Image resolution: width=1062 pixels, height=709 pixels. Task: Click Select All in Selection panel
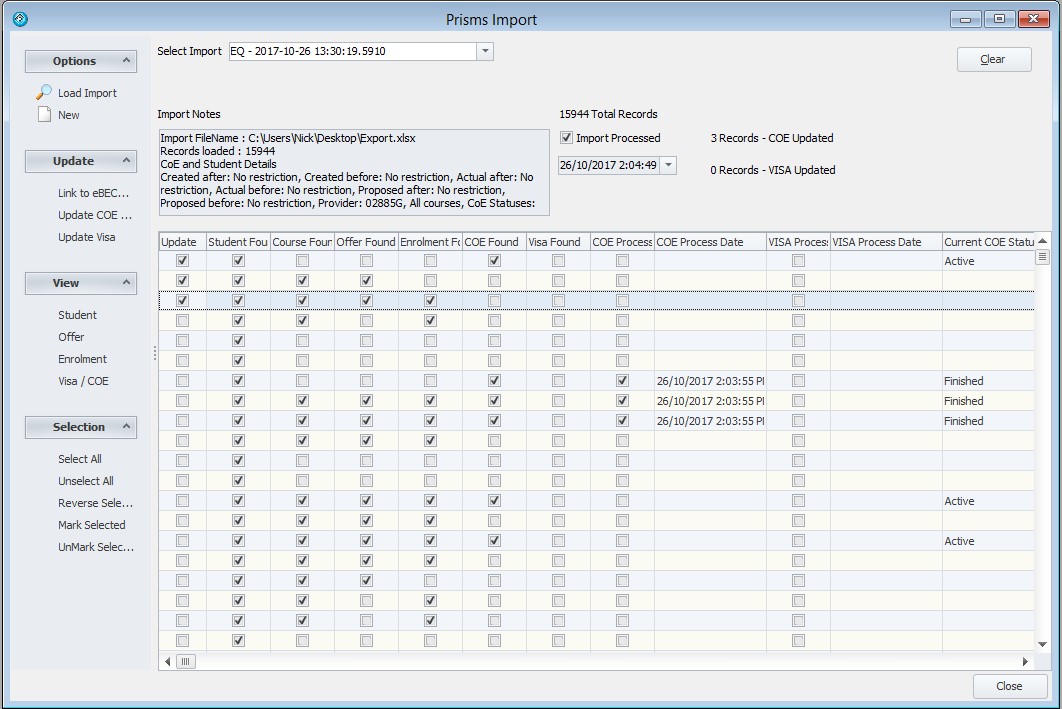pyautogui.click(x=80, y=459)
